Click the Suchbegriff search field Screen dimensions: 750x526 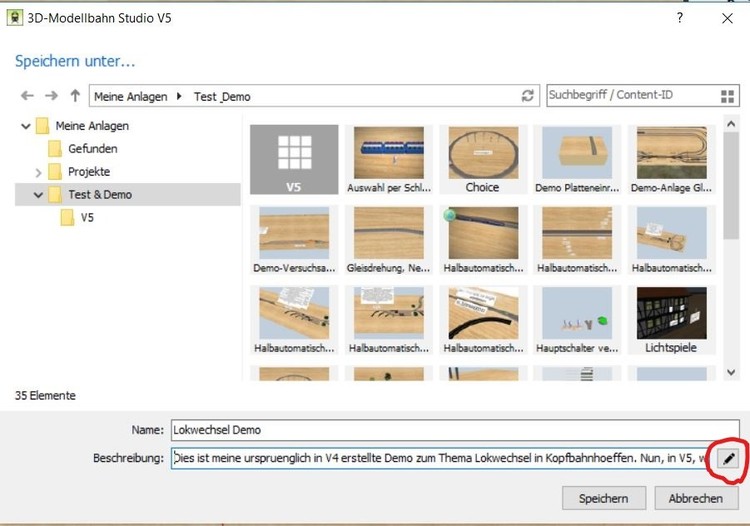(x=630, y=96)
